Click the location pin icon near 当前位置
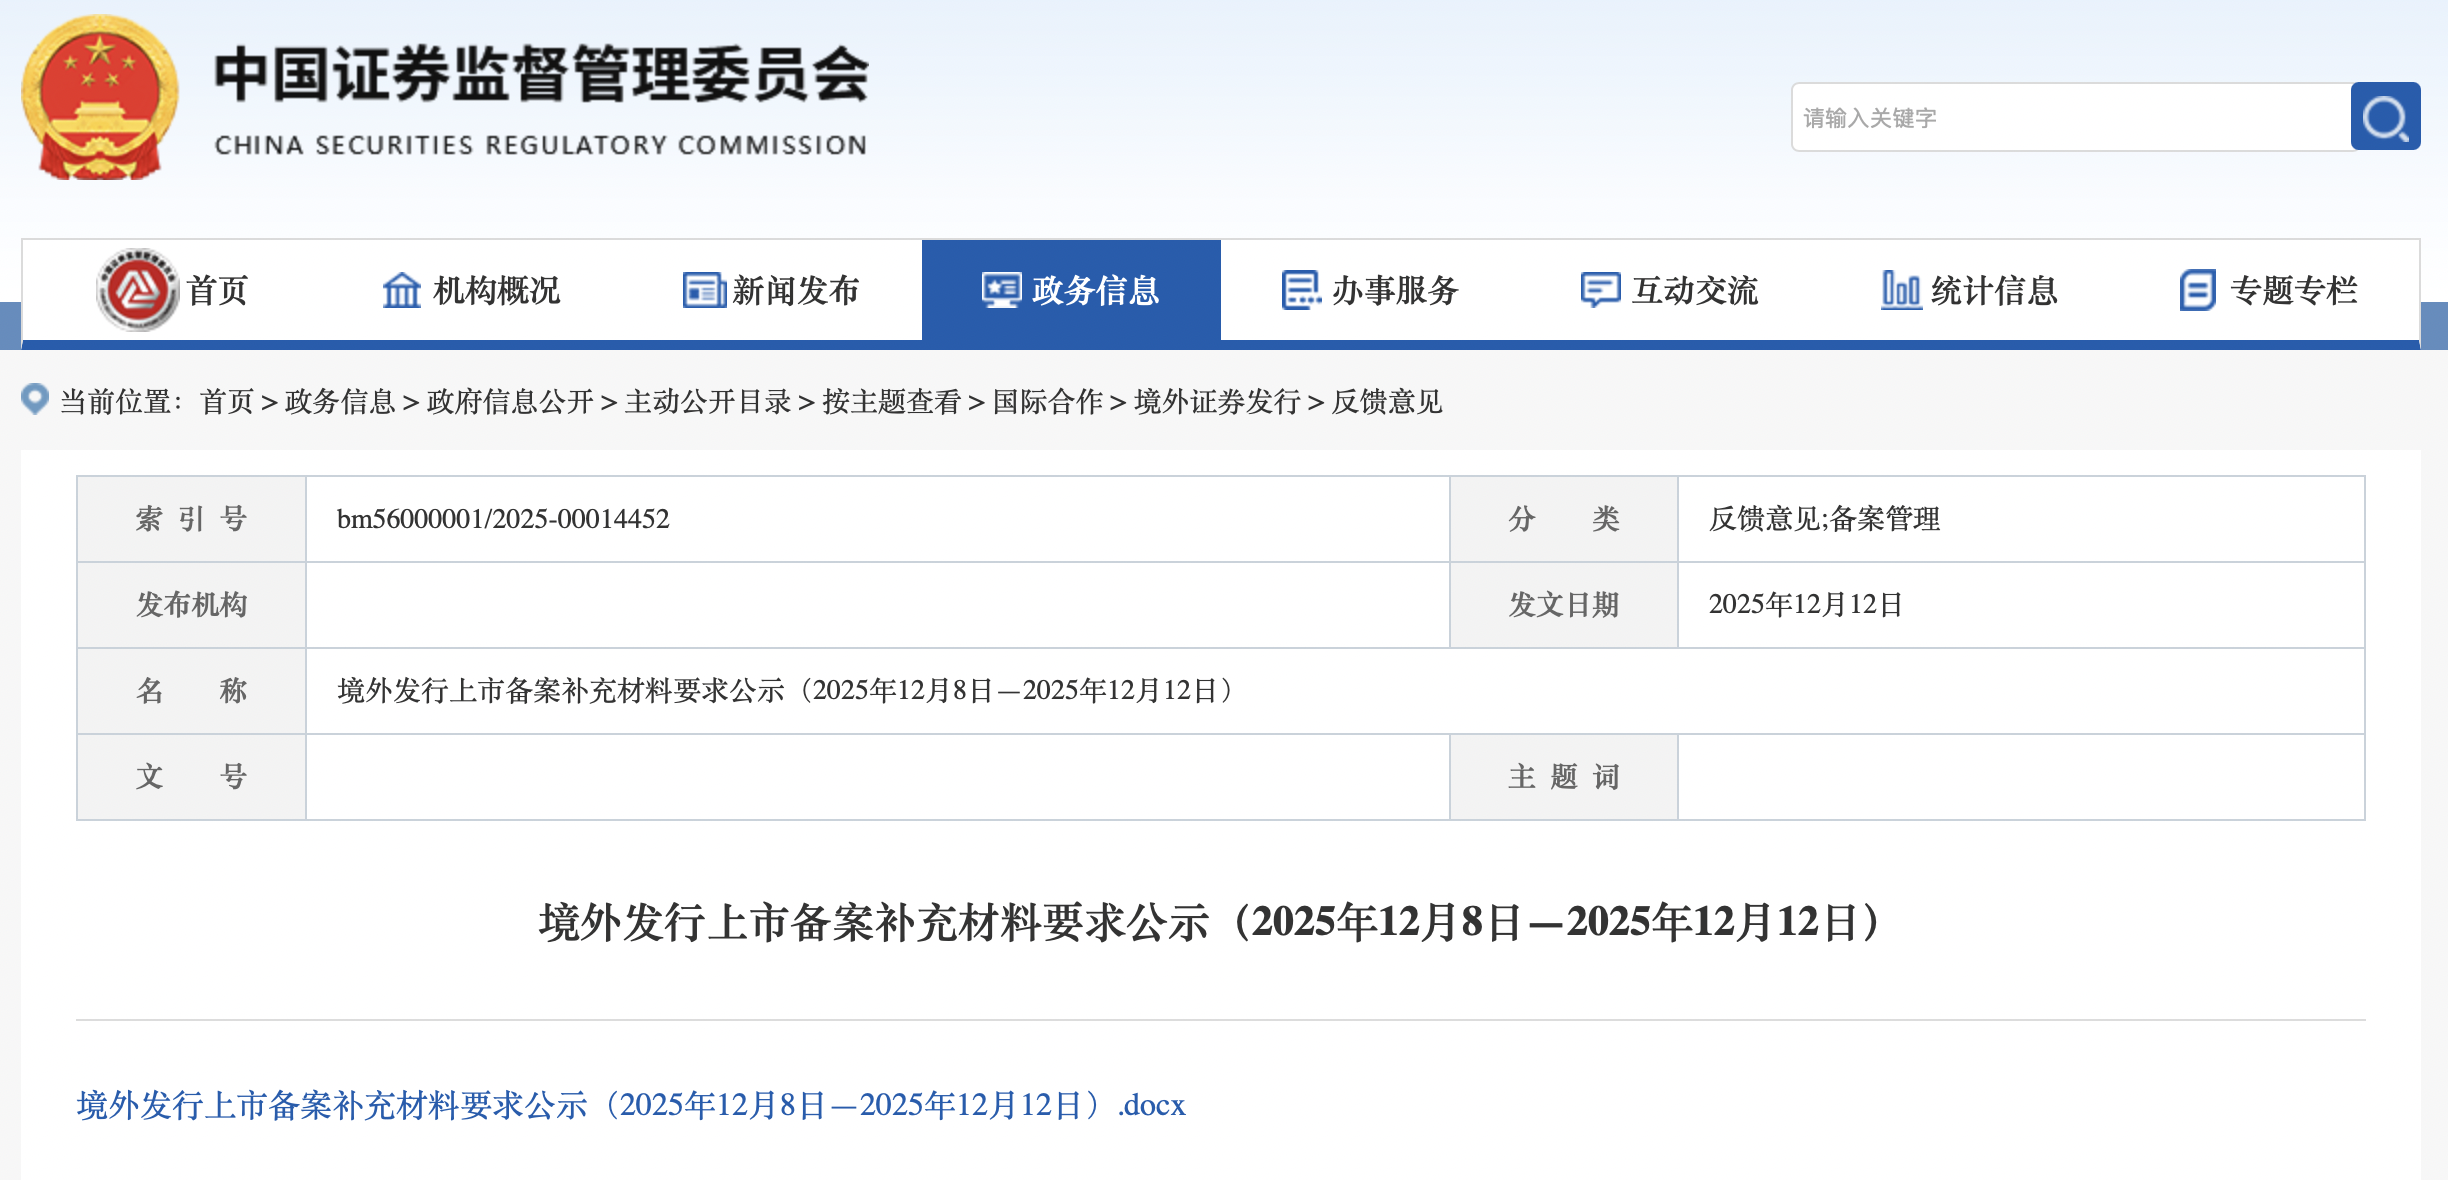 (x=35, y=399)
